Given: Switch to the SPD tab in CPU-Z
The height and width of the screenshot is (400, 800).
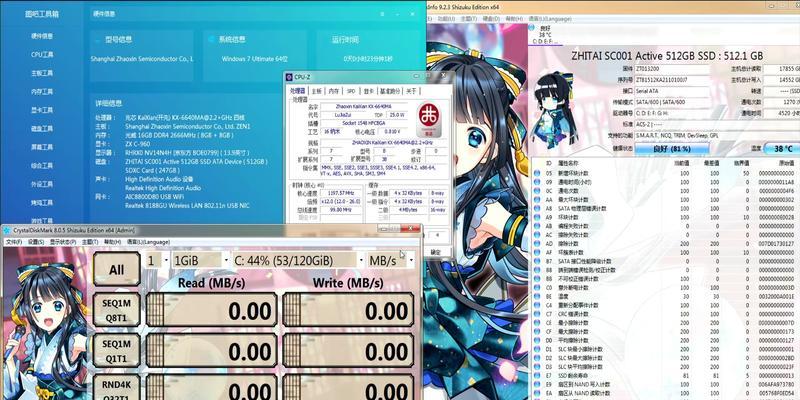Looking at the screenshot, I should click(351, 91).
